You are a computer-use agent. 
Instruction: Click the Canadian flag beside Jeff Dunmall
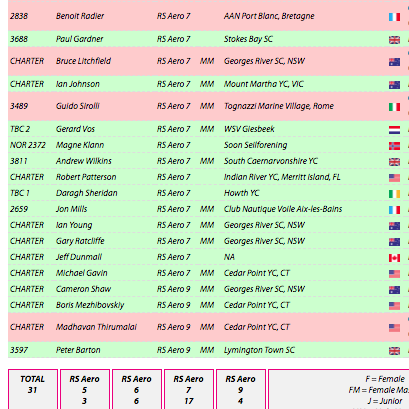[x=394, y=258]
